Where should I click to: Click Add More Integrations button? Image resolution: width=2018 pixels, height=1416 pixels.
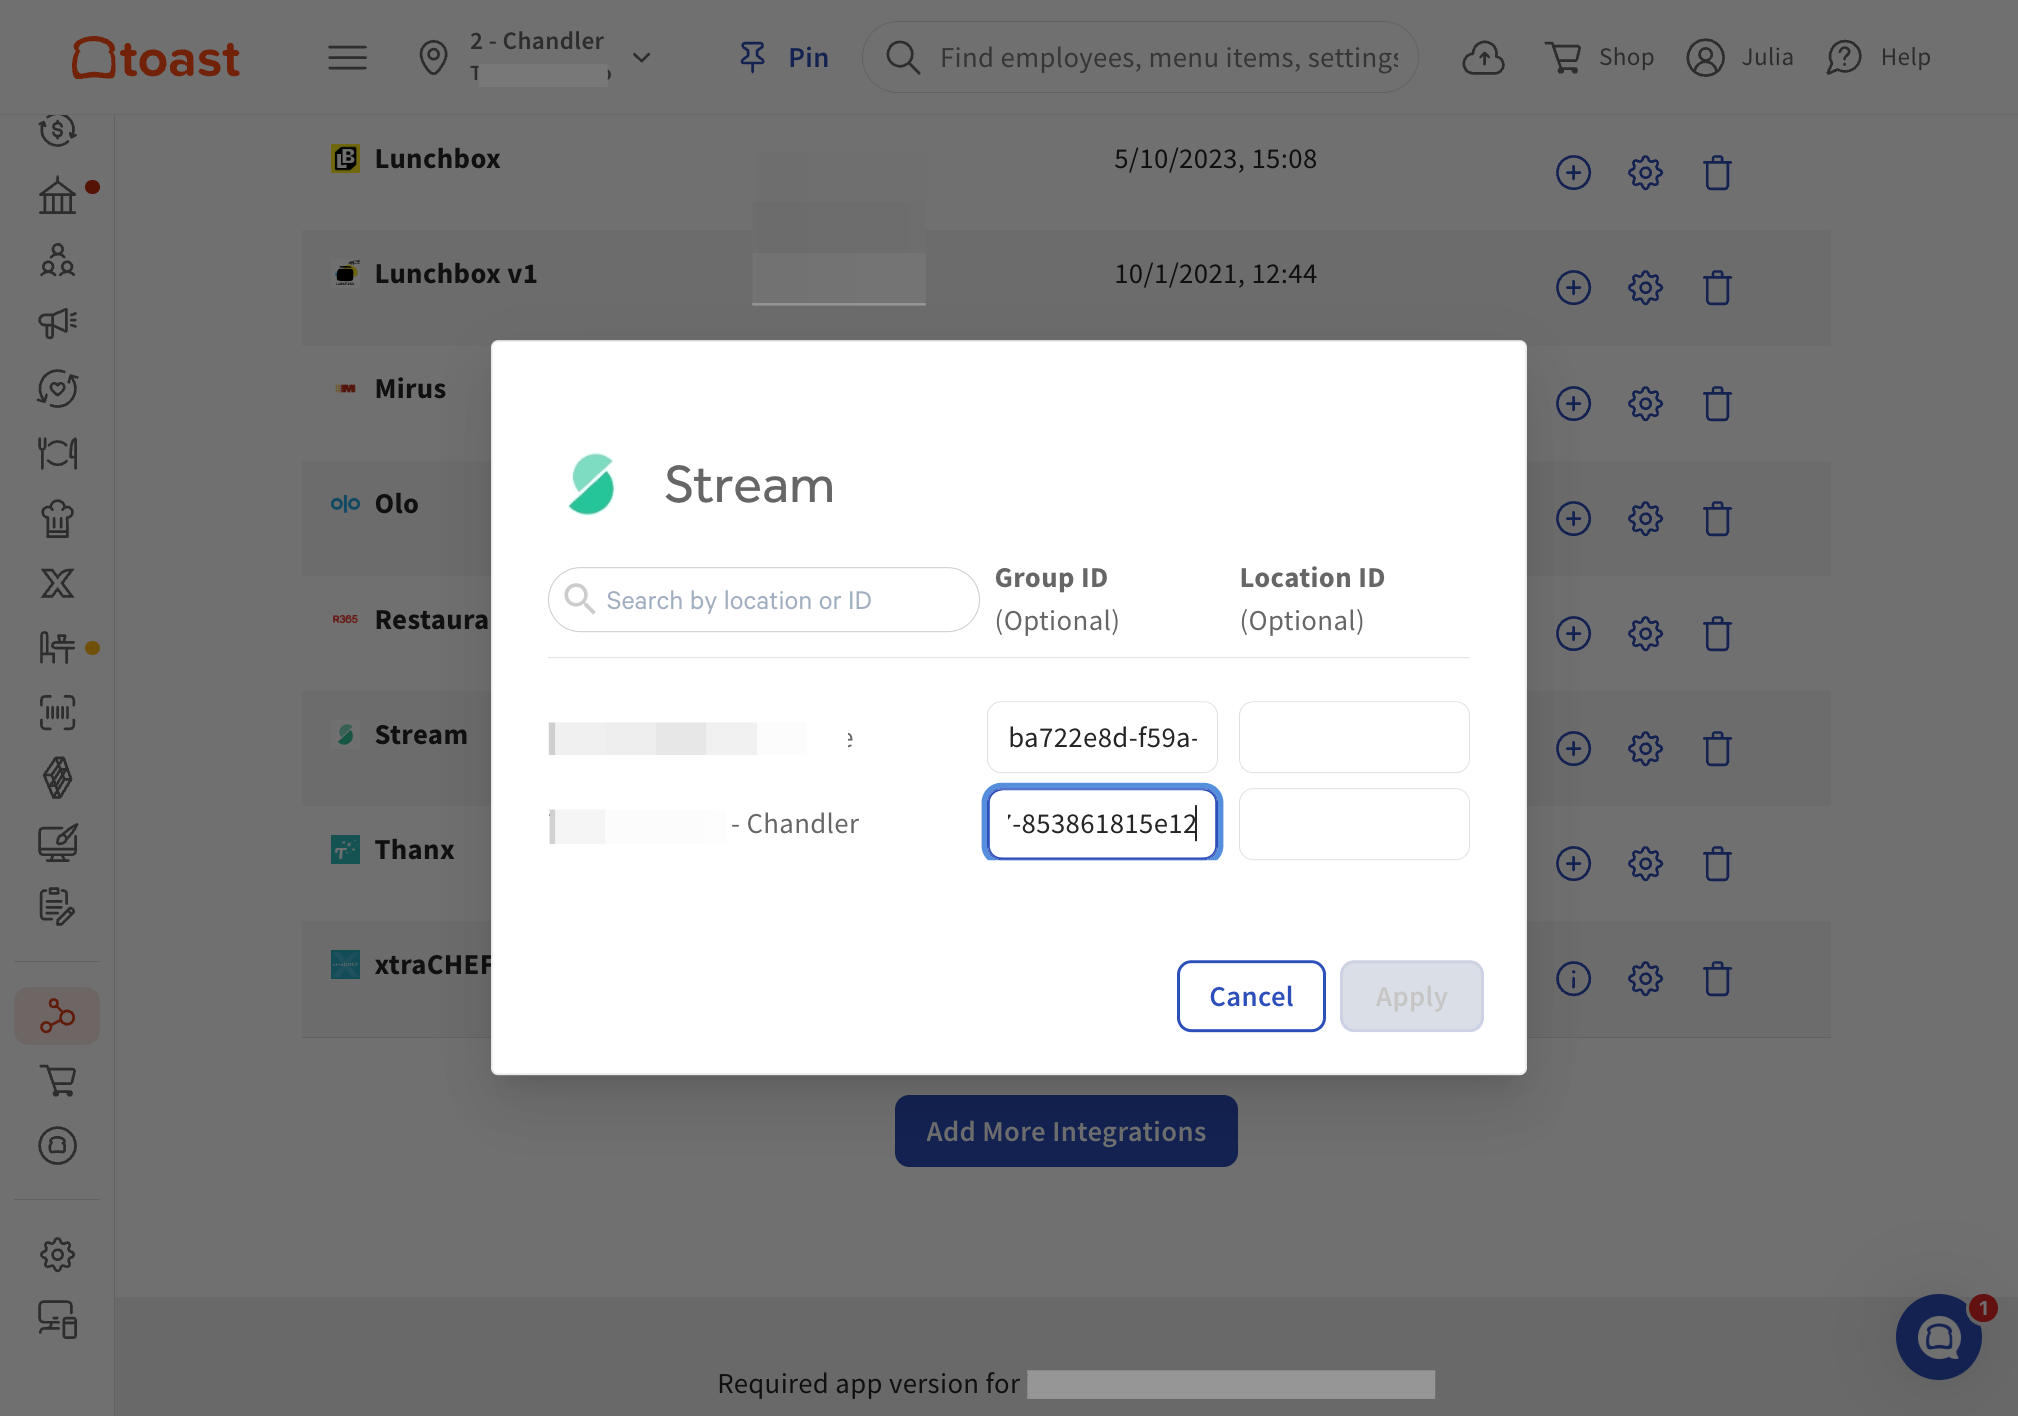click(x=1066, y=1131)
